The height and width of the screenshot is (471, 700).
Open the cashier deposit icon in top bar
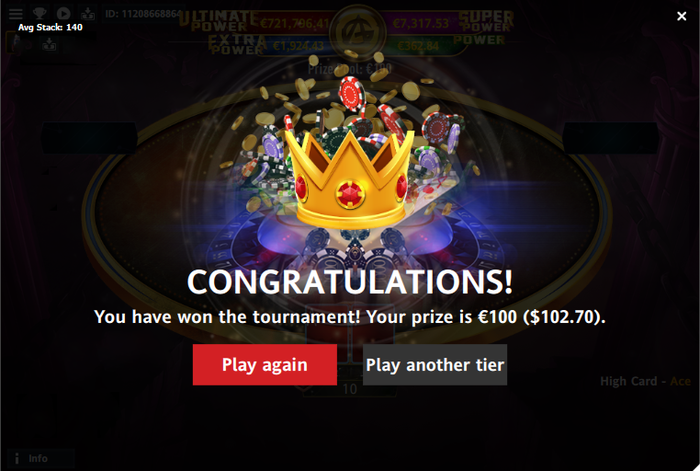[88, 13]
